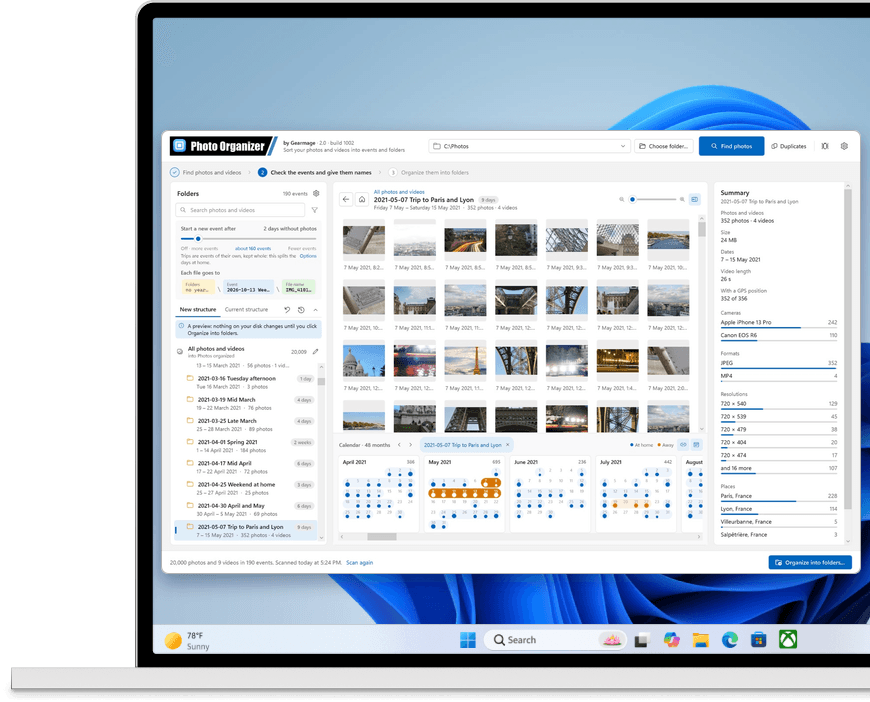Viewport: 870px width, 702px height.
Task: Click the Photo Organizer logo icon
Action: [179, 145]
